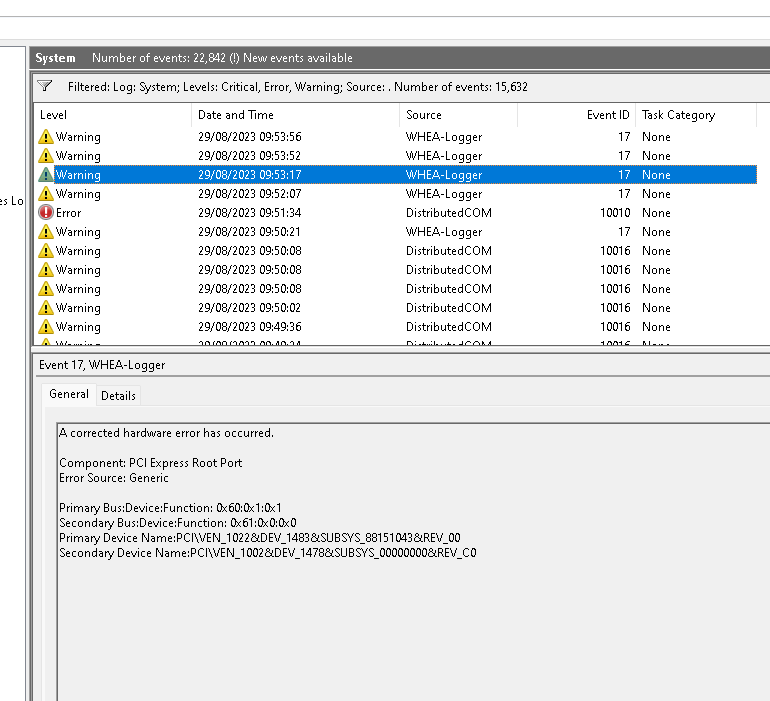This screenshot has height=701, width=770.
Task: Click the Primary Device Name line
Action: 260,538
